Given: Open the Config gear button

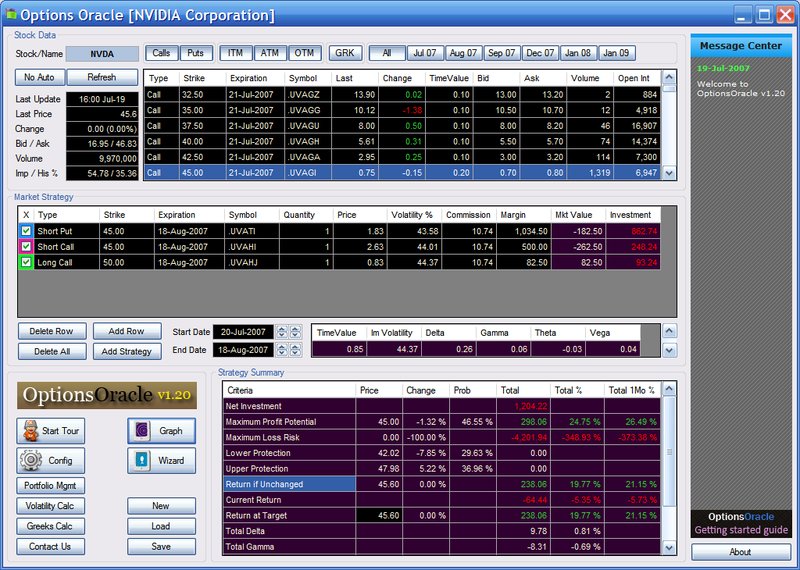Looking at the screenshot, I should pos(51,460).
